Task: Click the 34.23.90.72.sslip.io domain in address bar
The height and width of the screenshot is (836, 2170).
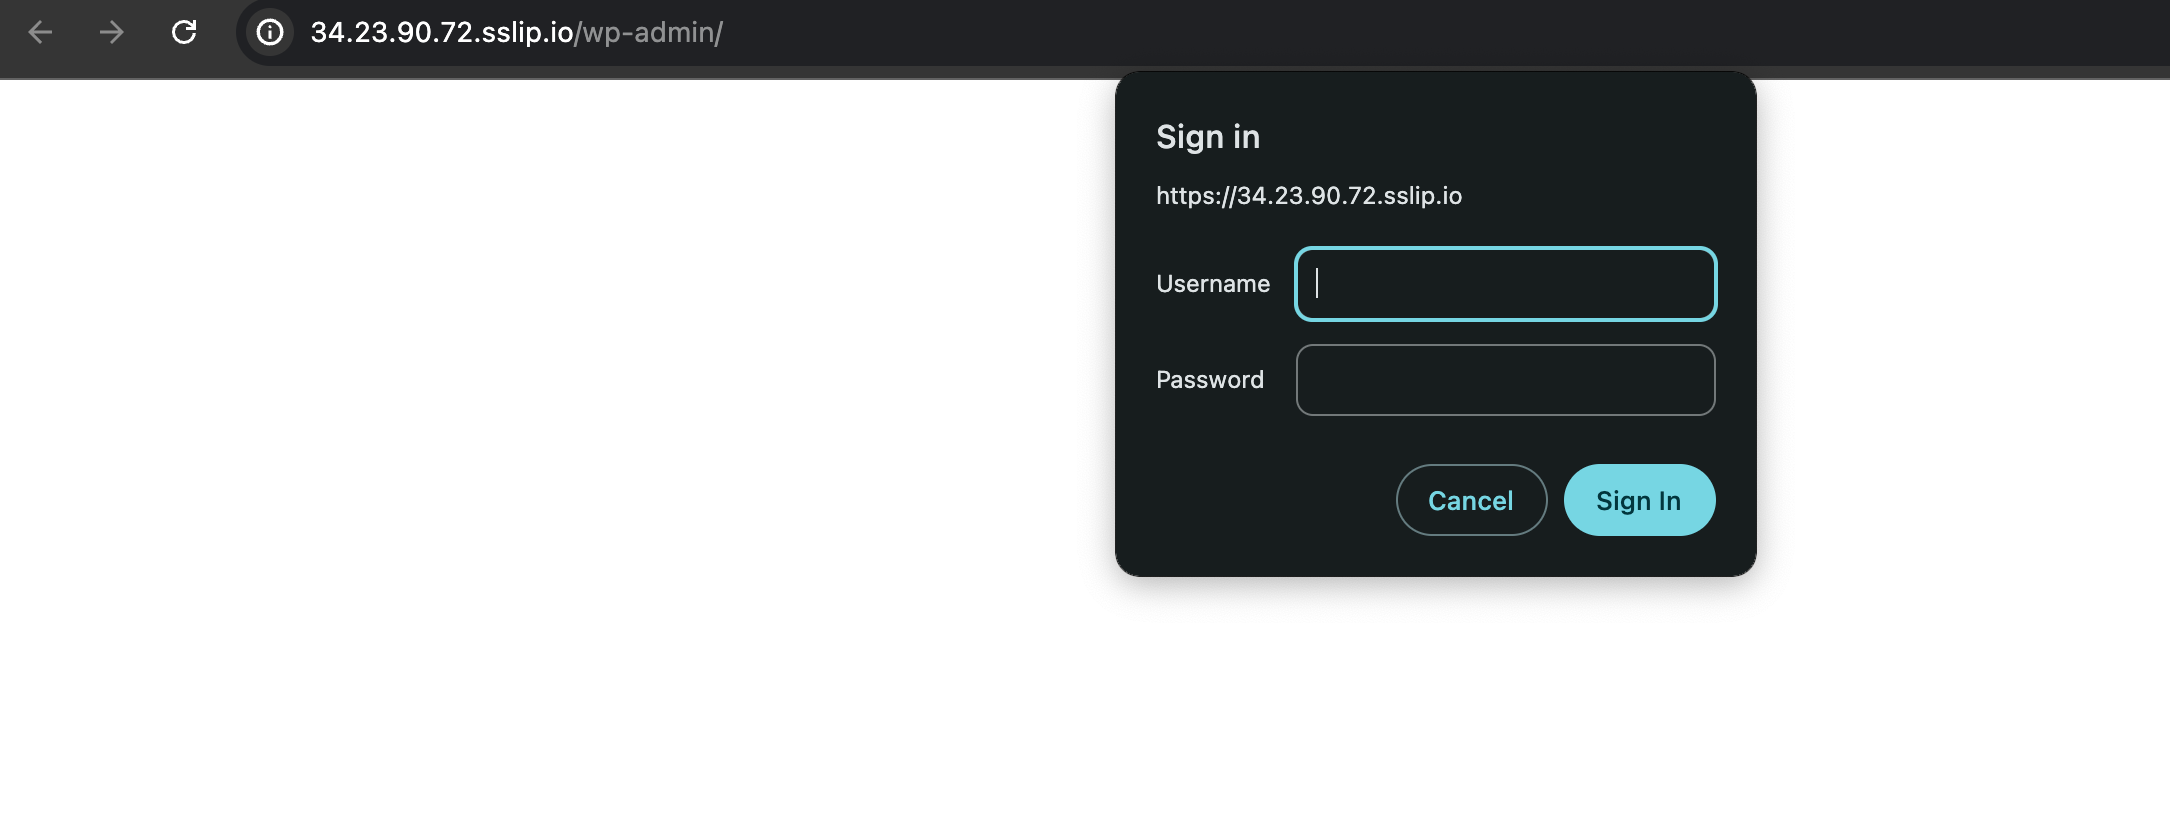Action: coord(441,33)
